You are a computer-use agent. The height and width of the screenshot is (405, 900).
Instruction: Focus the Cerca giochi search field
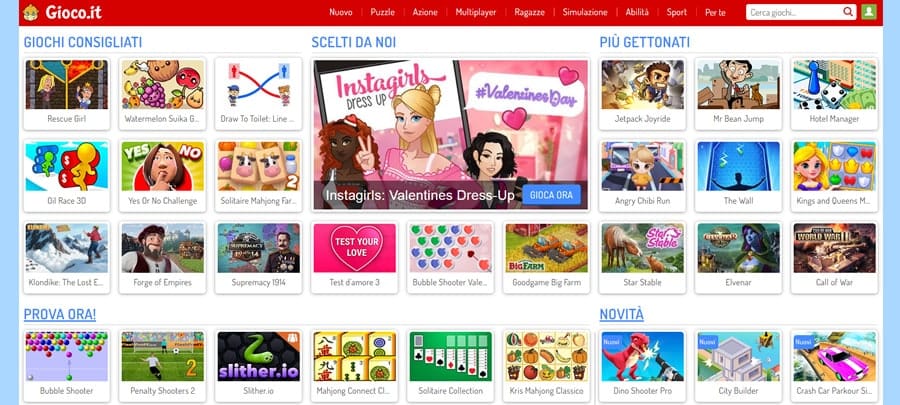pos(794,12)
